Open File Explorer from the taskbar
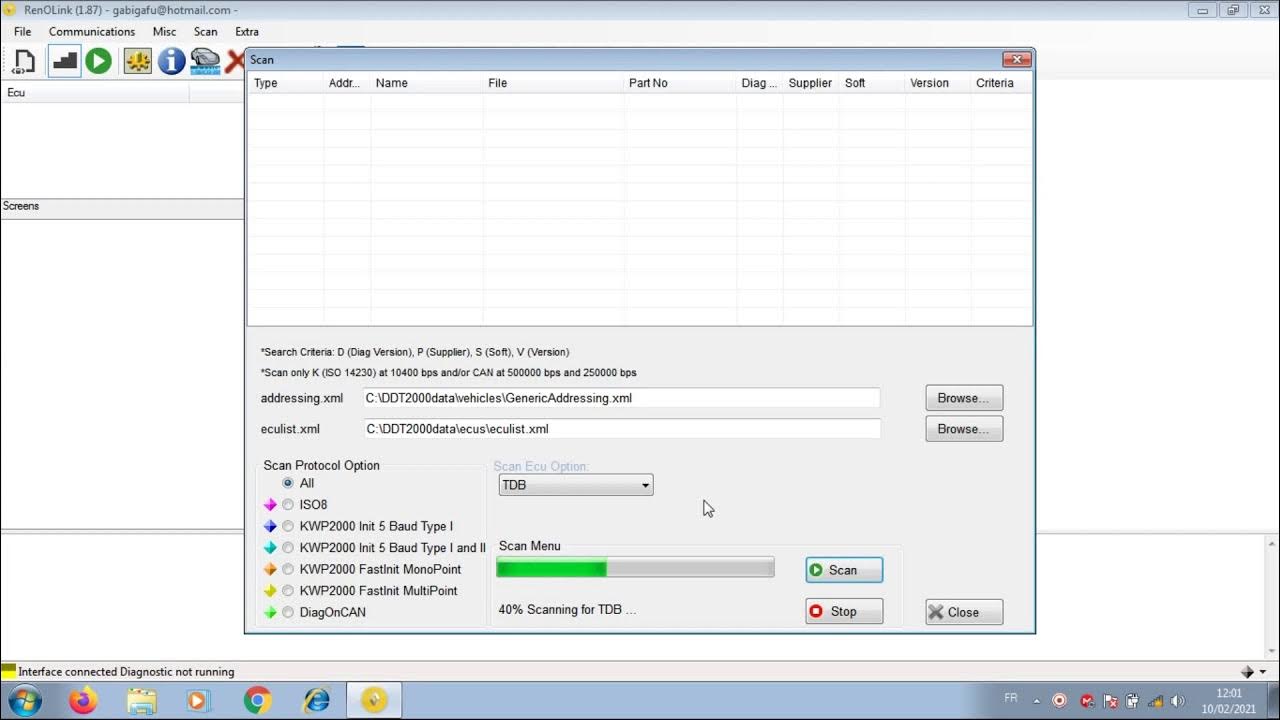The width and height of the screenshot is (1280, 720). [x=141, y=701]
